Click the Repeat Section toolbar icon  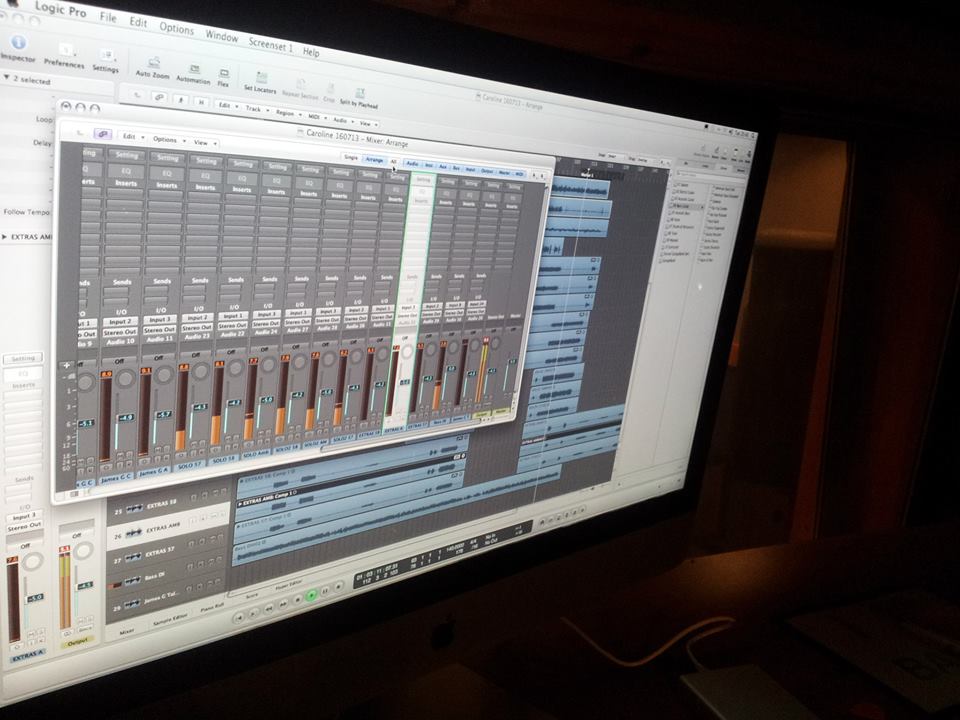pyautogui.click(x=301, y=84)
